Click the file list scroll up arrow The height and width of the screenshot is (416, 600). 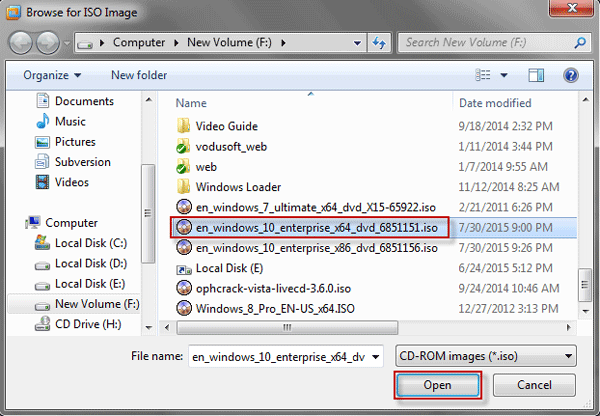click(x=585, y=100)
